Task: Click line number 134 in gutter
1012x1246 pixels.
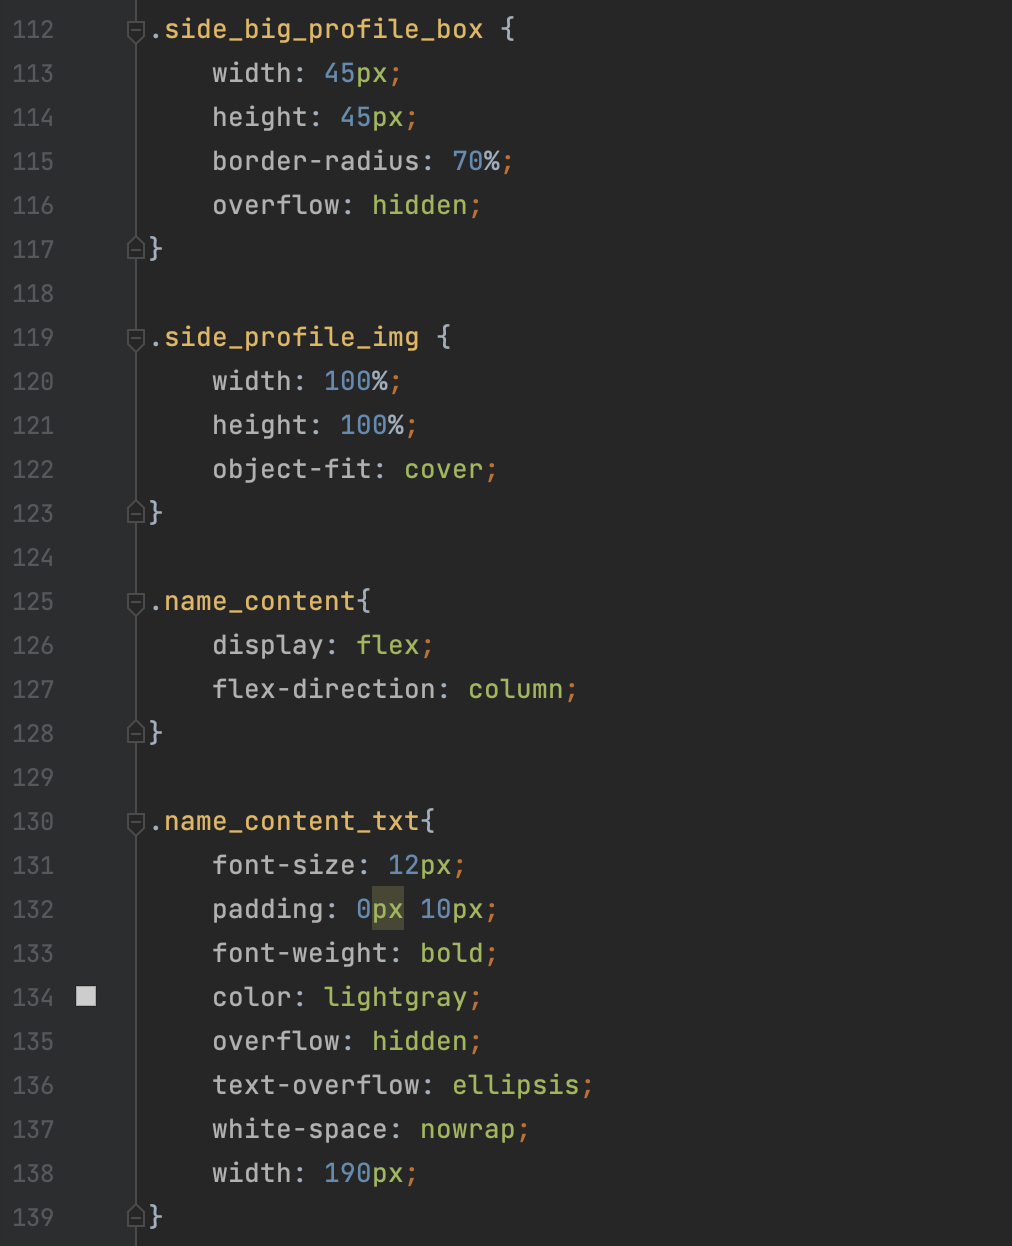Action: tap(33, 997)
